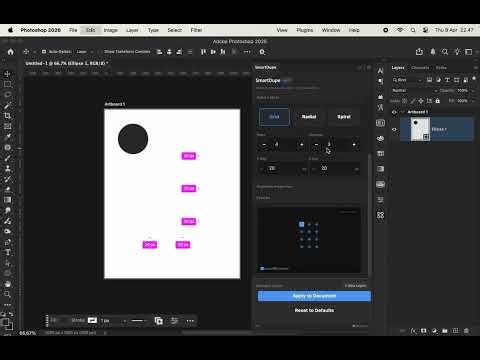Decrease the Columns value with minus
480x360 pixels.
pyautogui.click(x=316, y=145)
